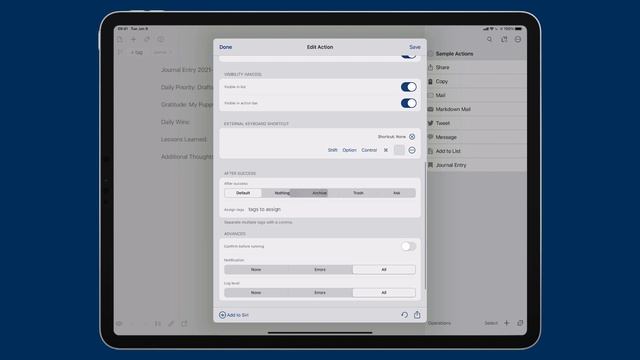Tap the Assign tags input field

coord(331,209)
